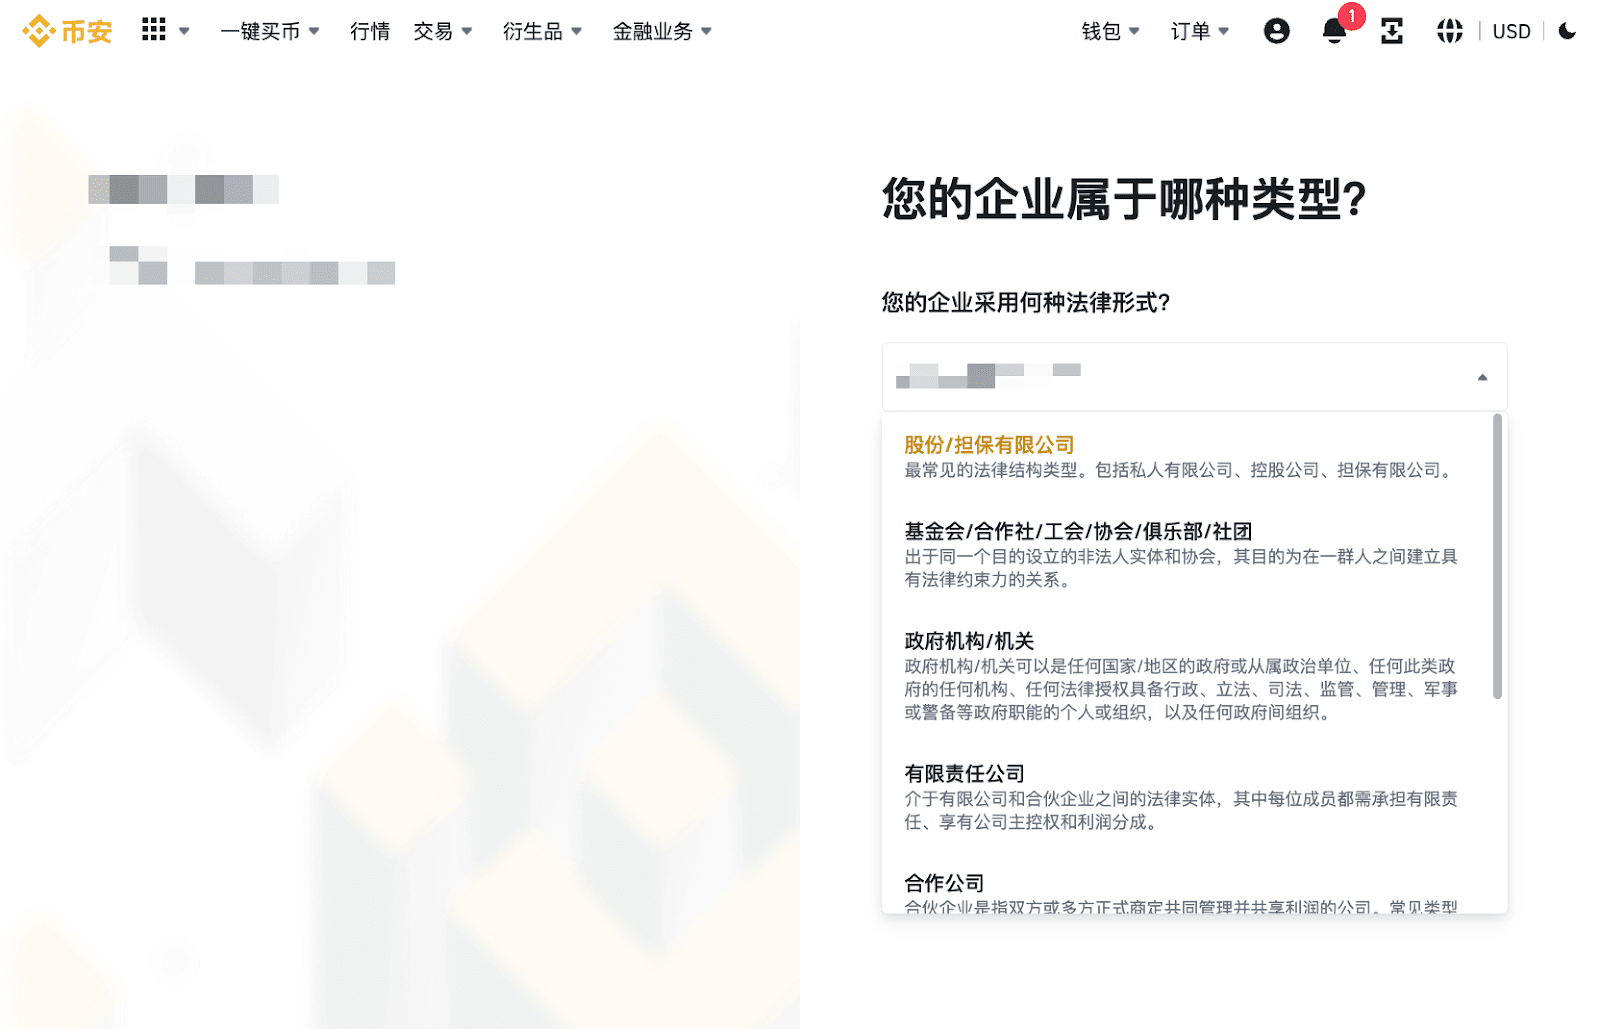
Task: Open the user account profile icon
Action: coord(1276,32)
